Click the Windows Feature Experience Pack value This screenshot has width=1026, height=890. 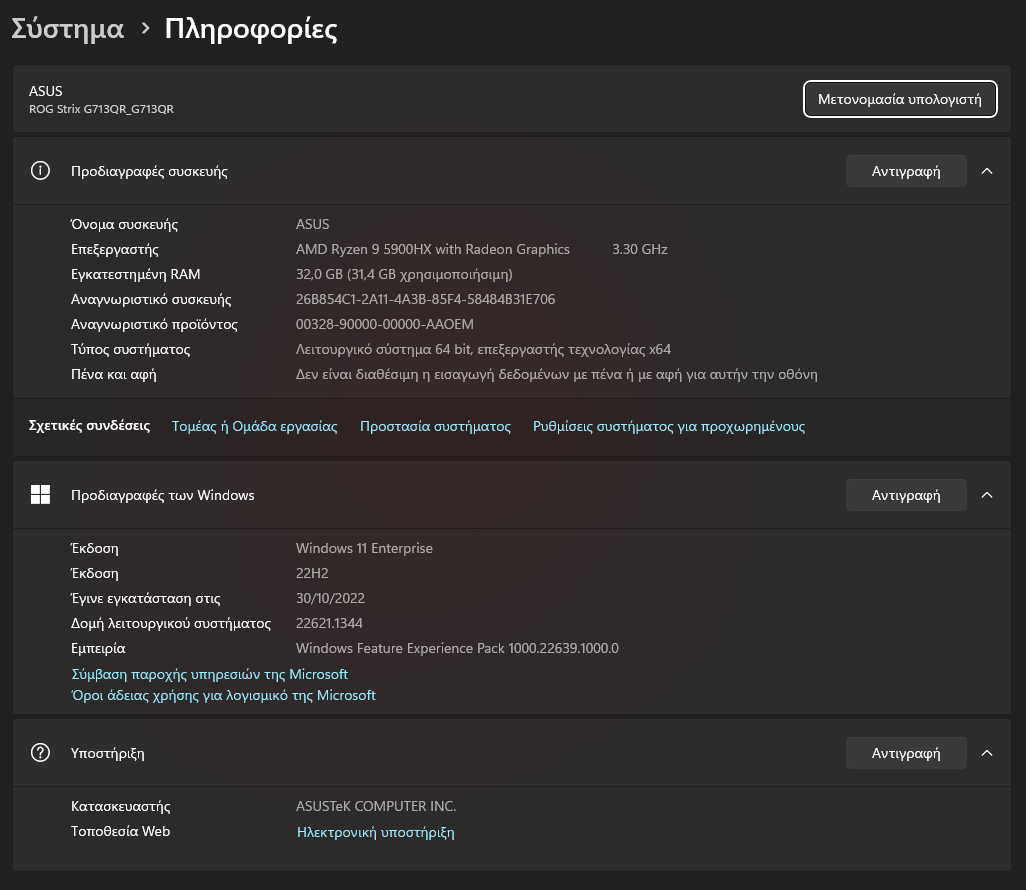point(457,648)
